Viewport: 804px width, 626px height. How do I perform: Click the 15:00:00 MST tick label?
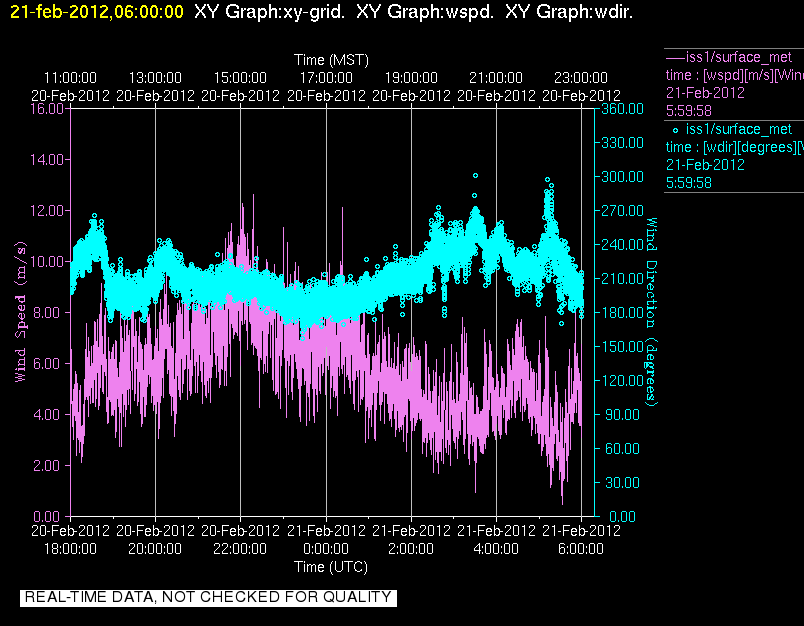click(x=240, y=78)
